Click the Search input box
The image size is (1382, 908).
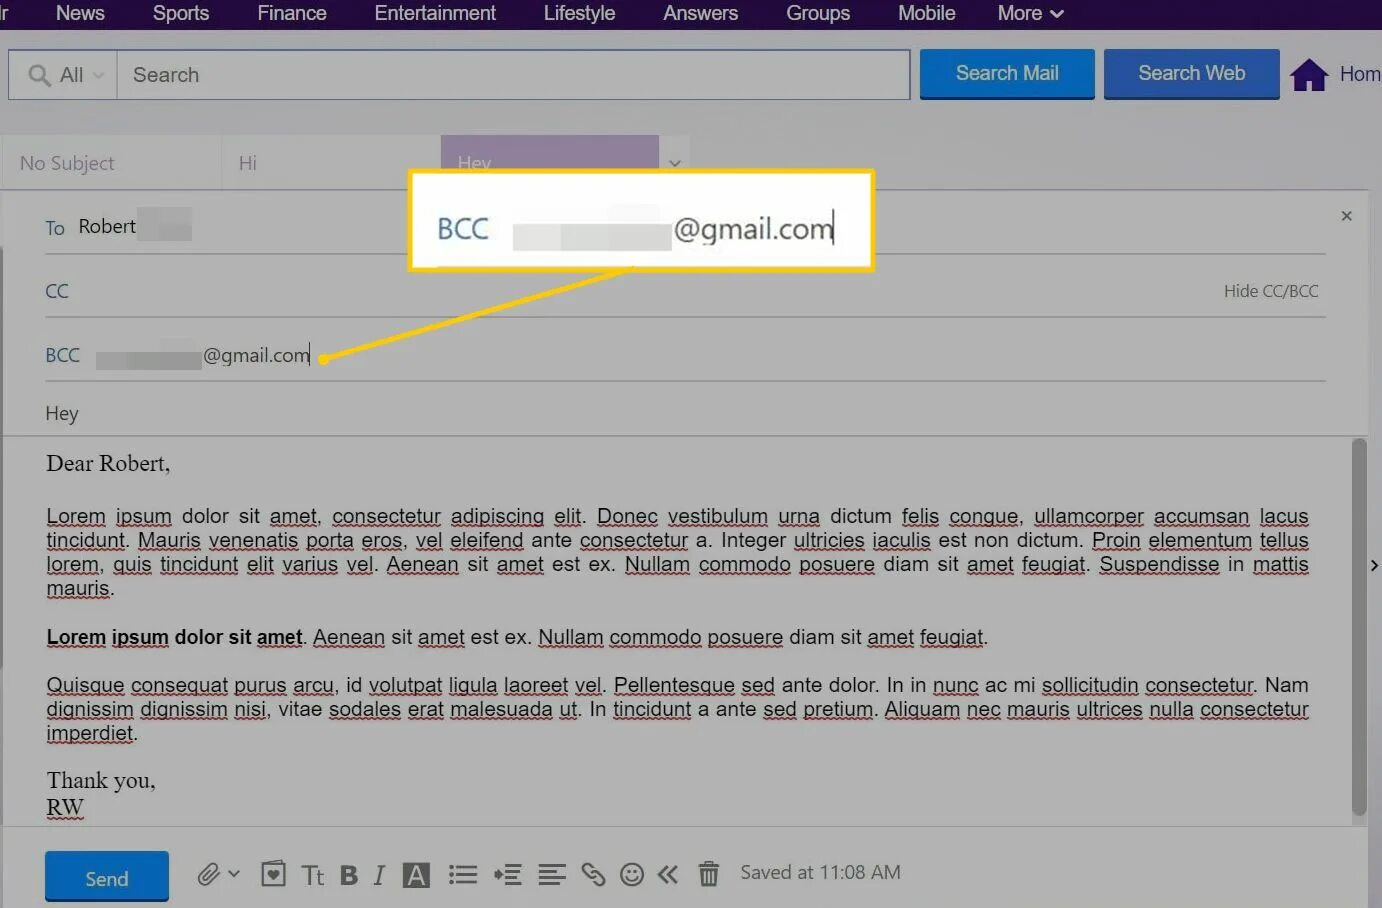[513, 75]
